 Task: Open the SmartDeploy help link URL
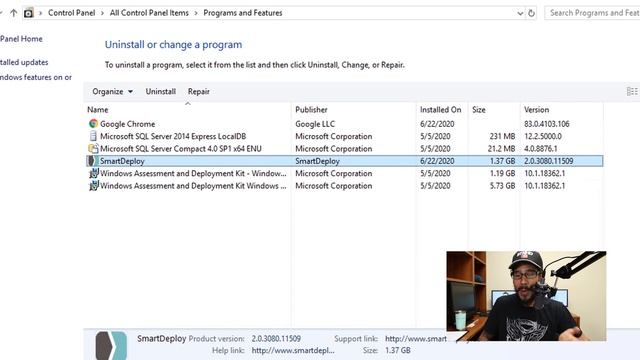(x=293, y=350)
